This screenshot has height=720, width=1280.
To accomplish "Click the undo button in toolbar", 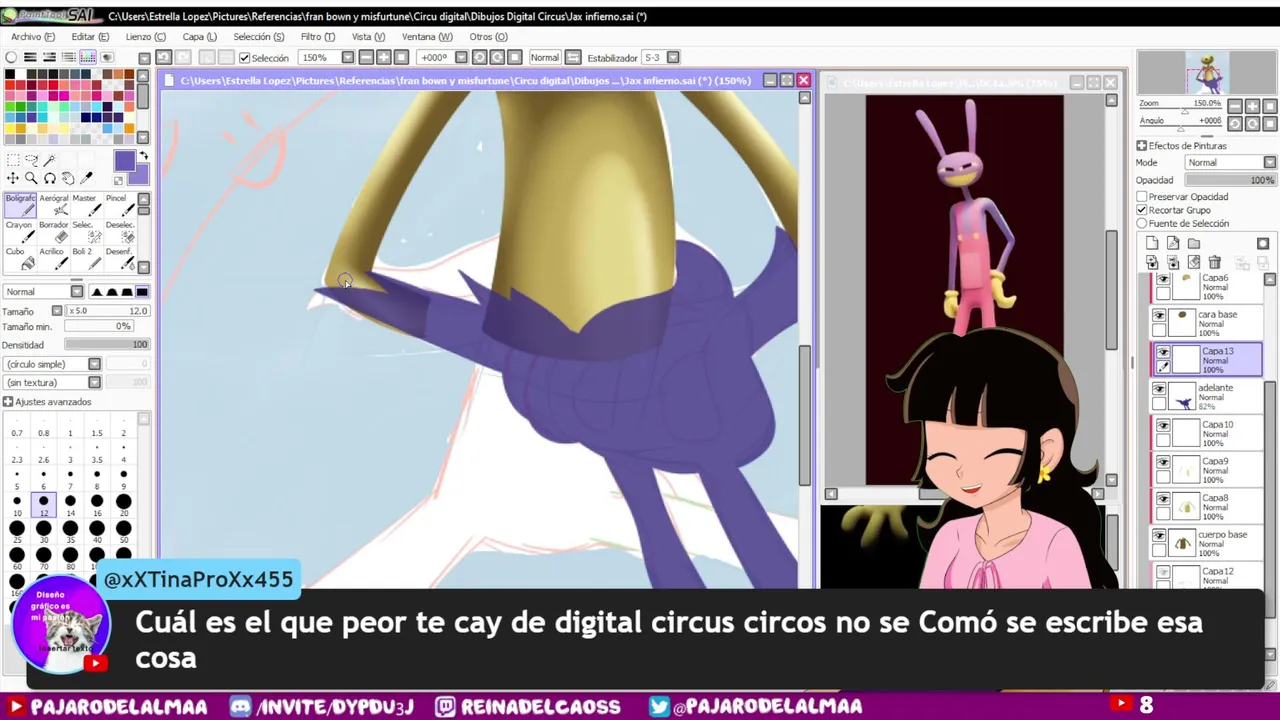I will pos(164,58).
